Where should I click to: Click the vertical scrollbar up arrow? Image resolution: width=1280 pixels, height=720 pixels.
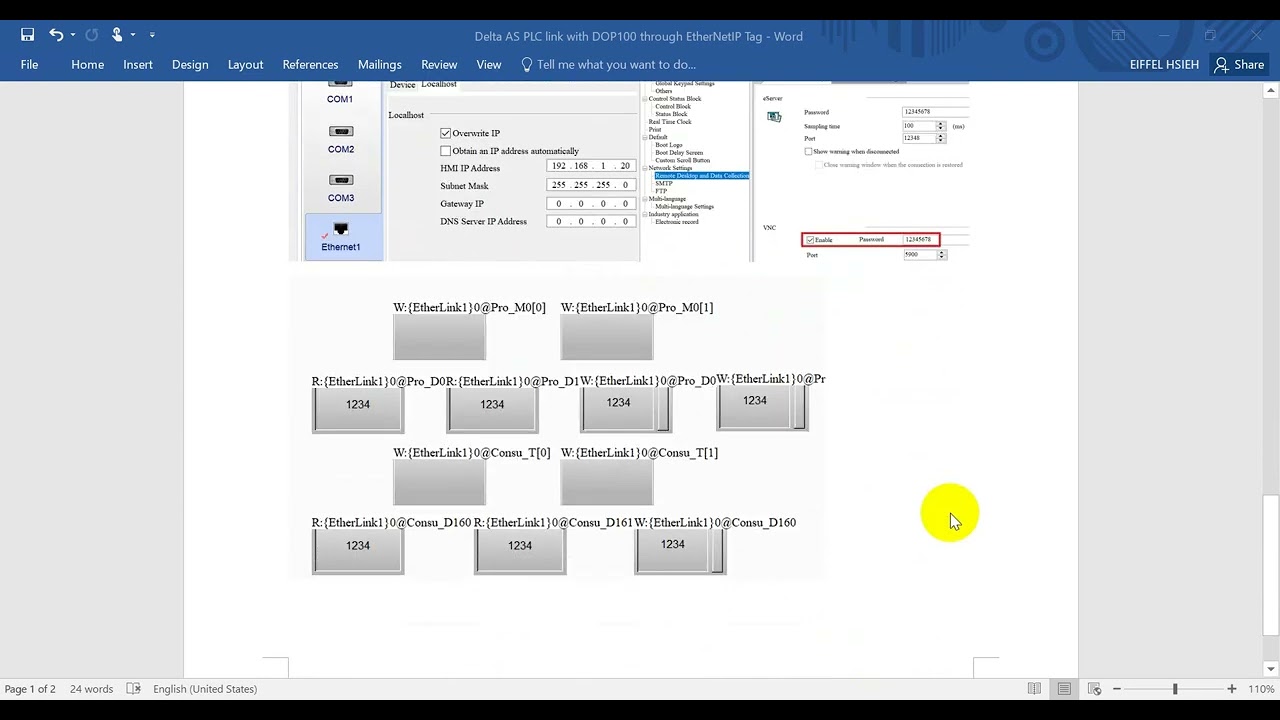pyautogui.click(x=1271, y=91)
